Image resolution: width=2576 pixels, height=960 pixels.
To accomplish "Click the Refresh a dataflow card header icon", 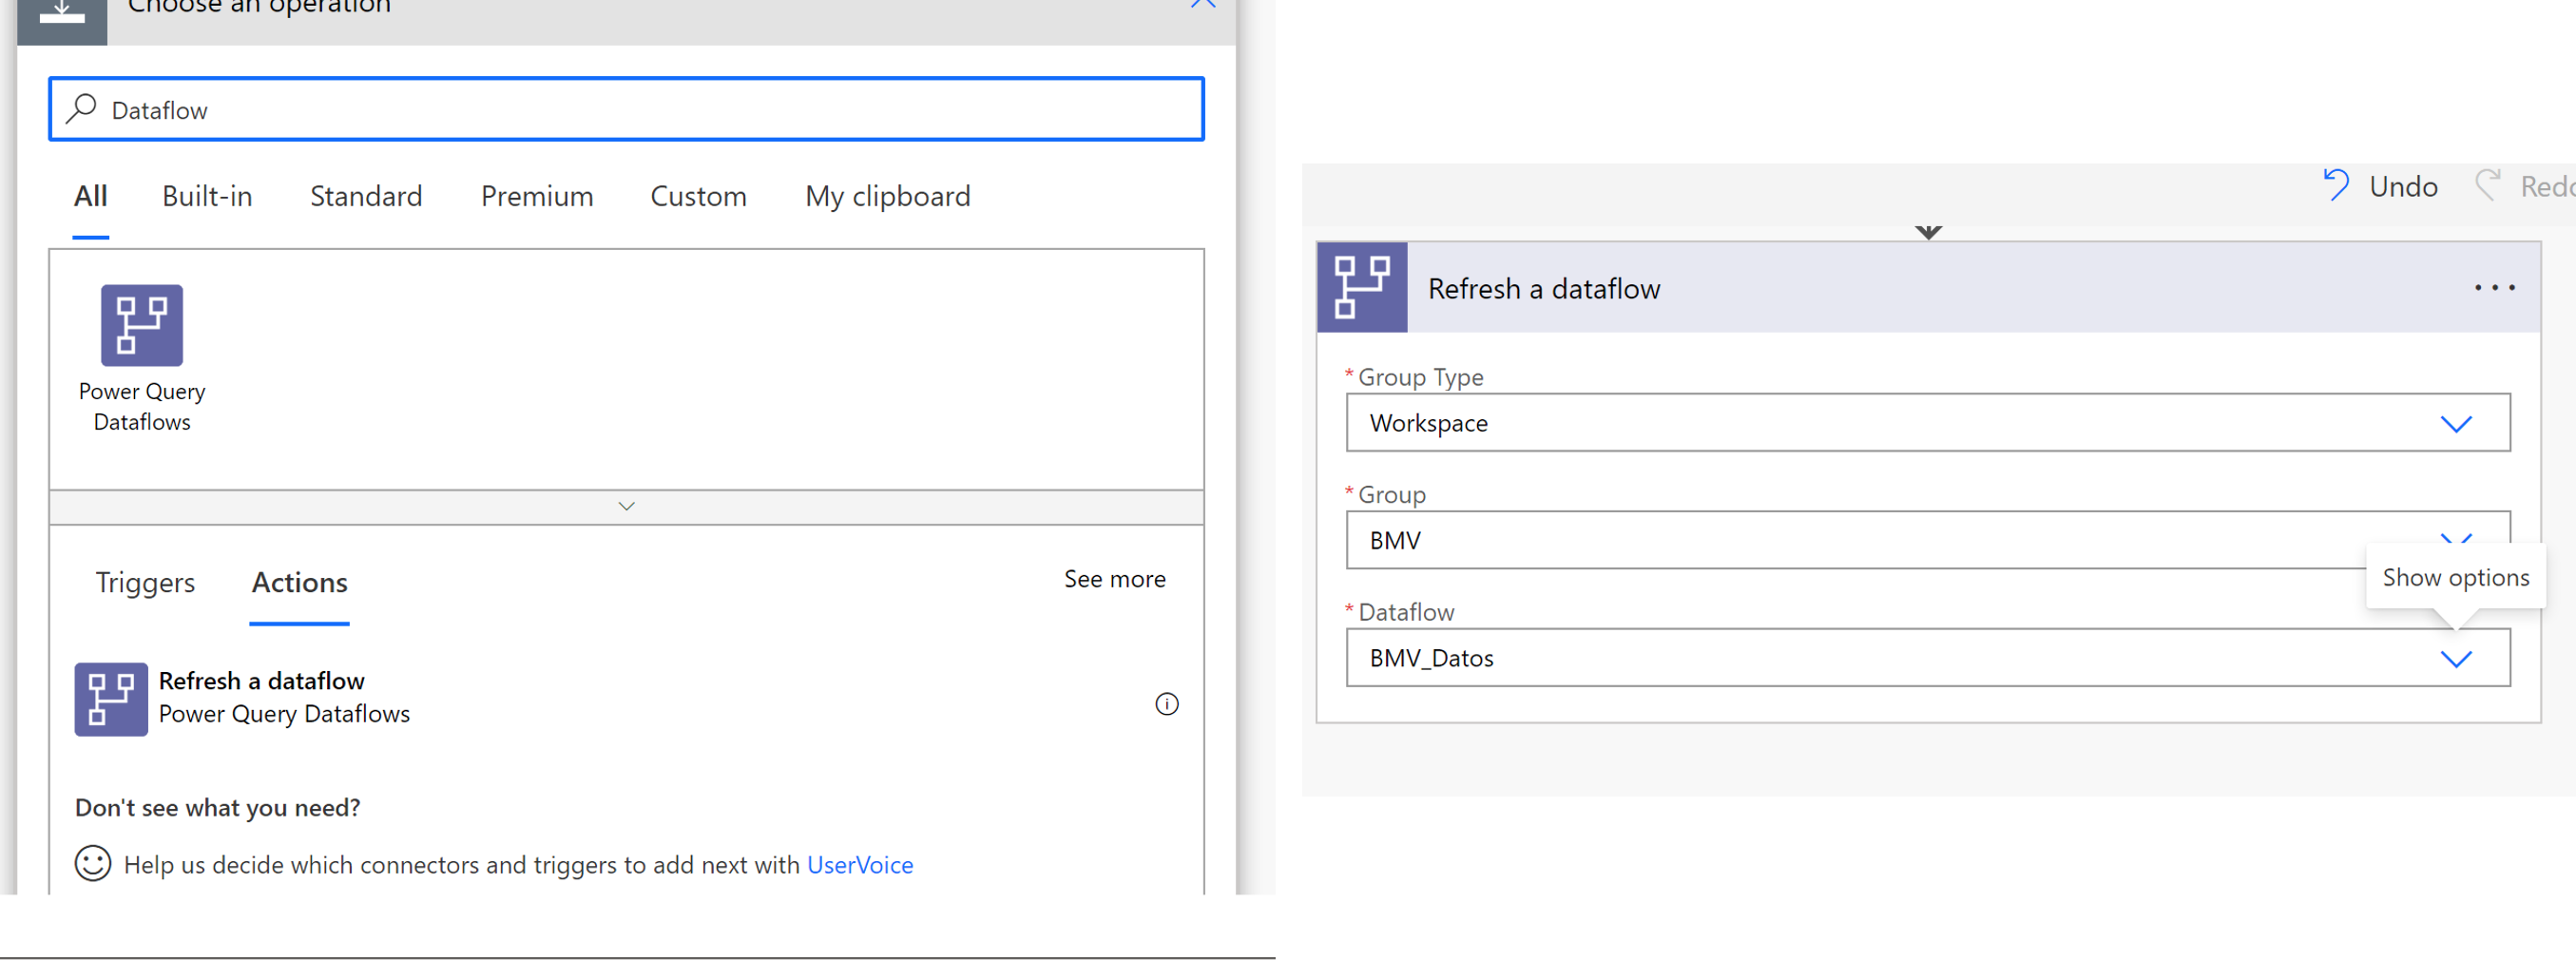I will [x=1362, y=288].
